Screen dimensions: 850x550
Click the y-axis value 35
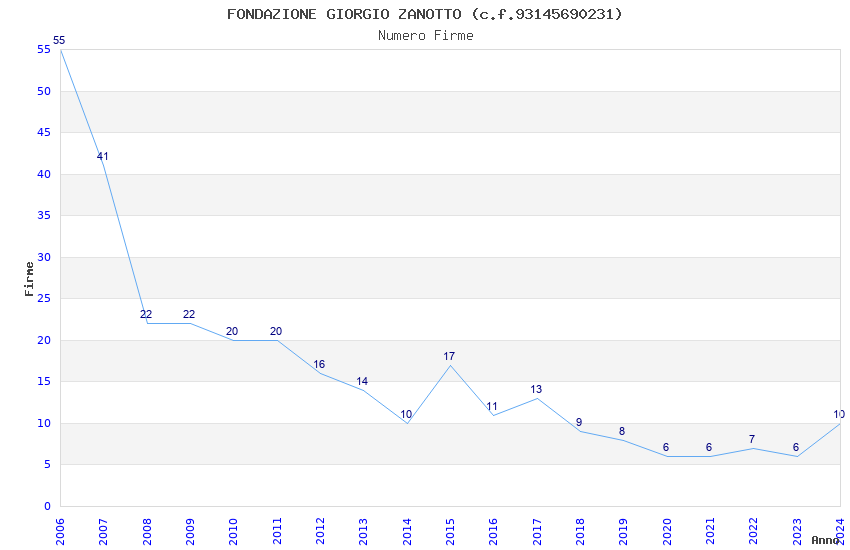44,215
